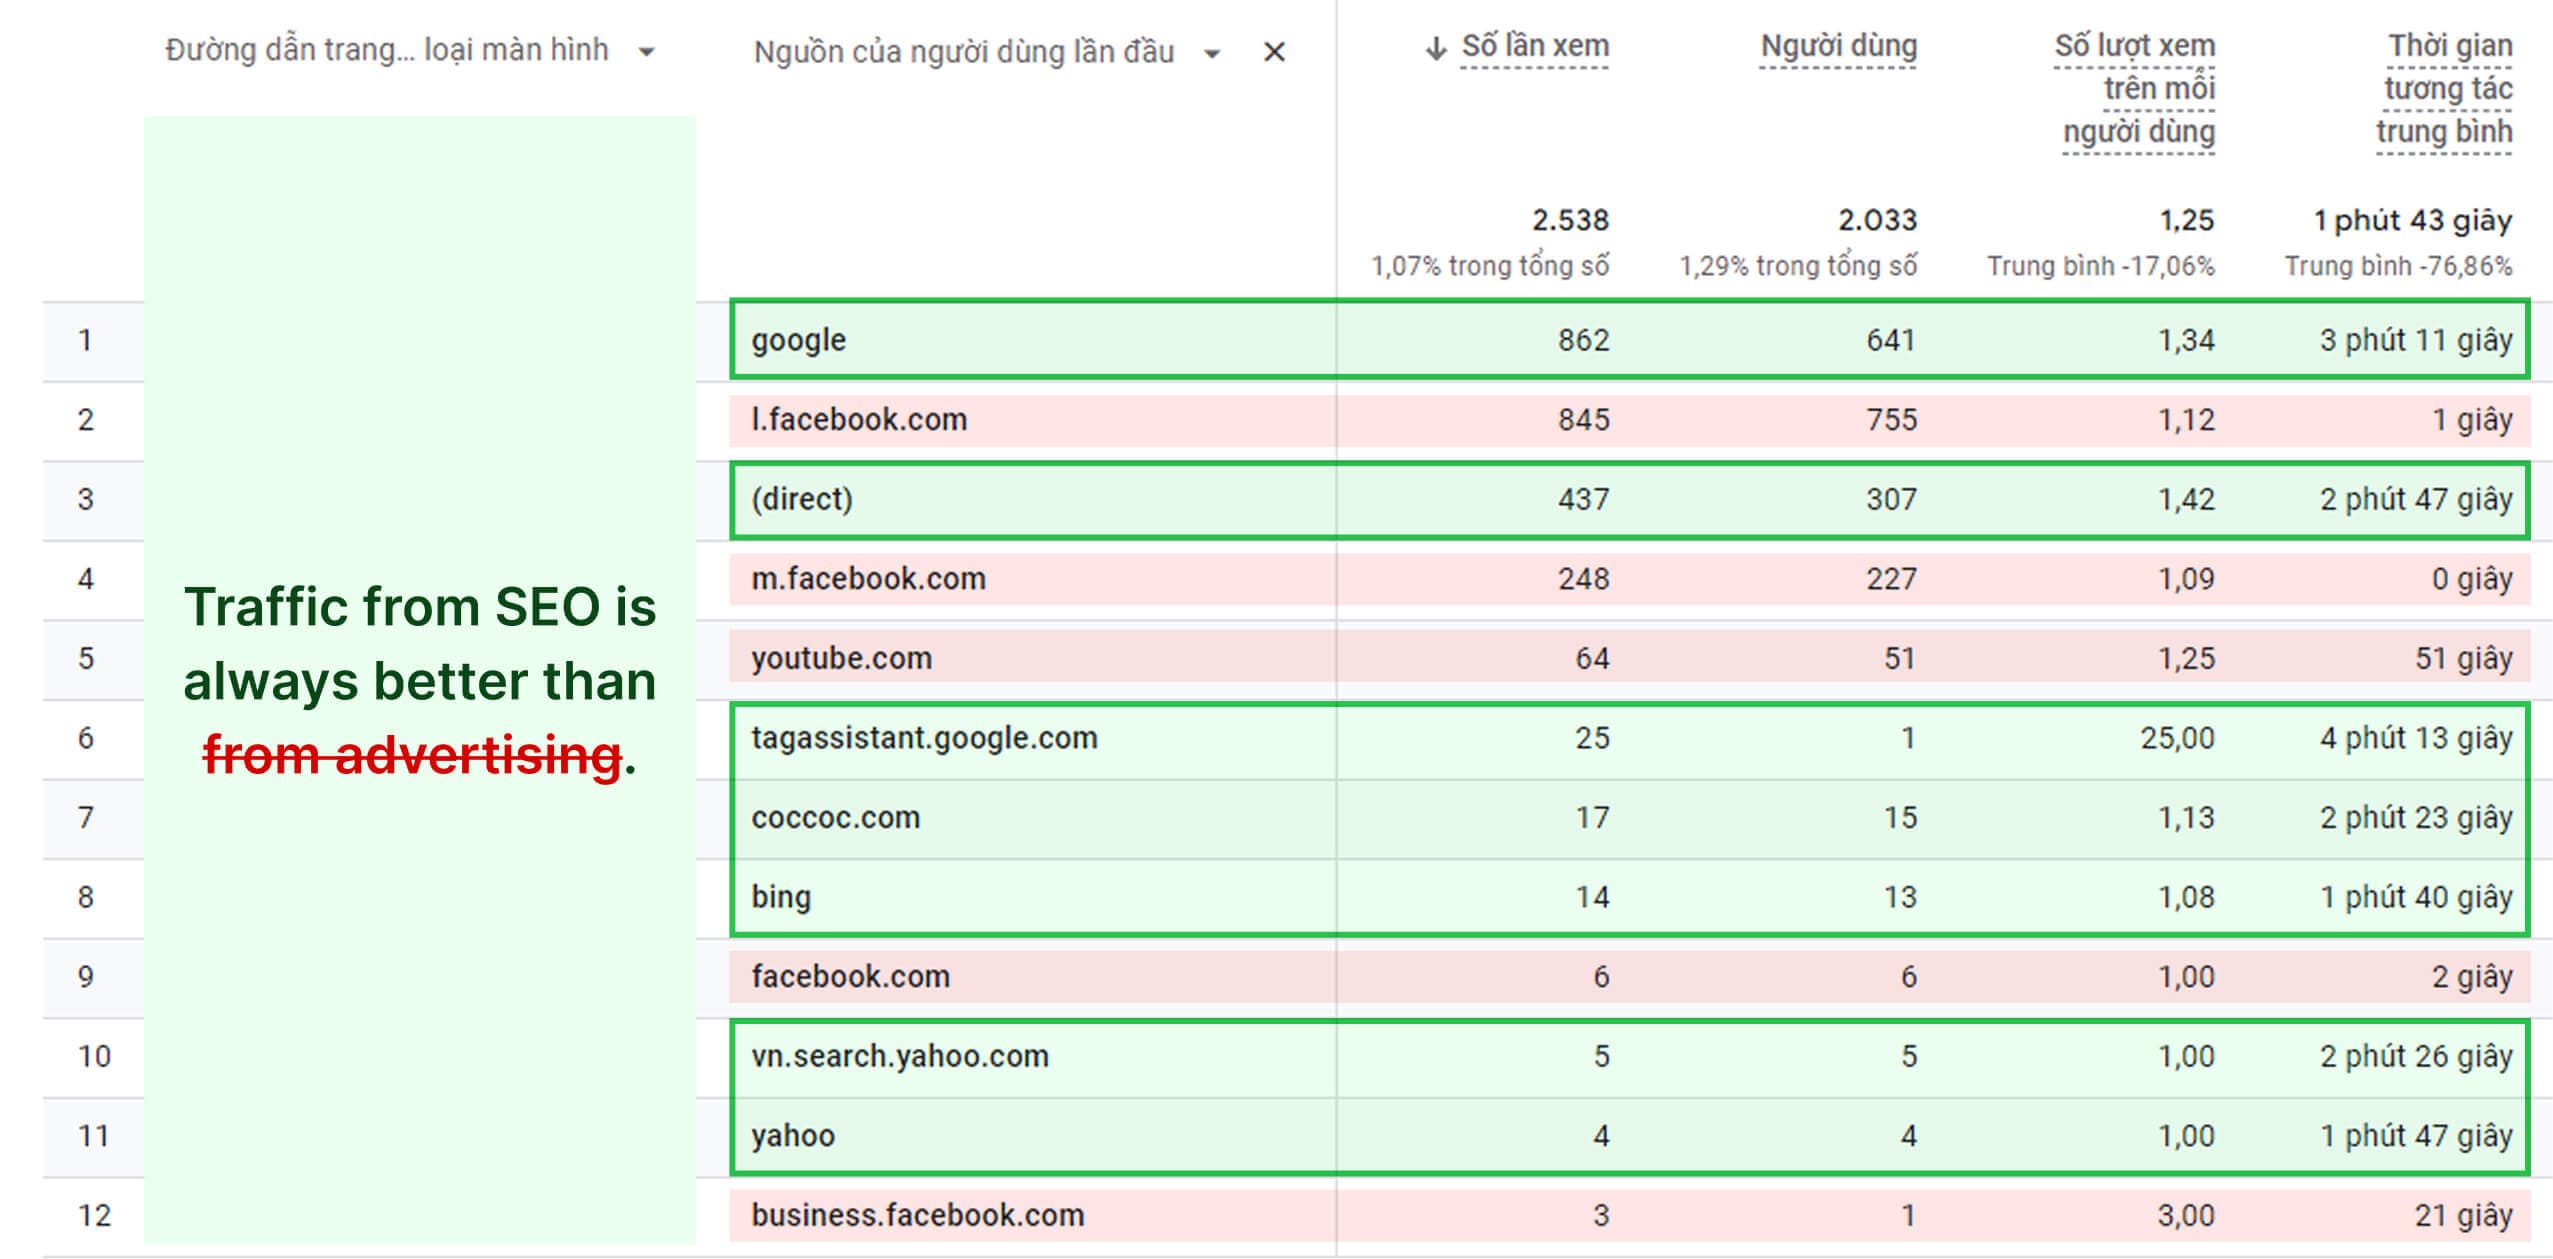
Task: Click the (direct) source row
Action: coord(802,499)
